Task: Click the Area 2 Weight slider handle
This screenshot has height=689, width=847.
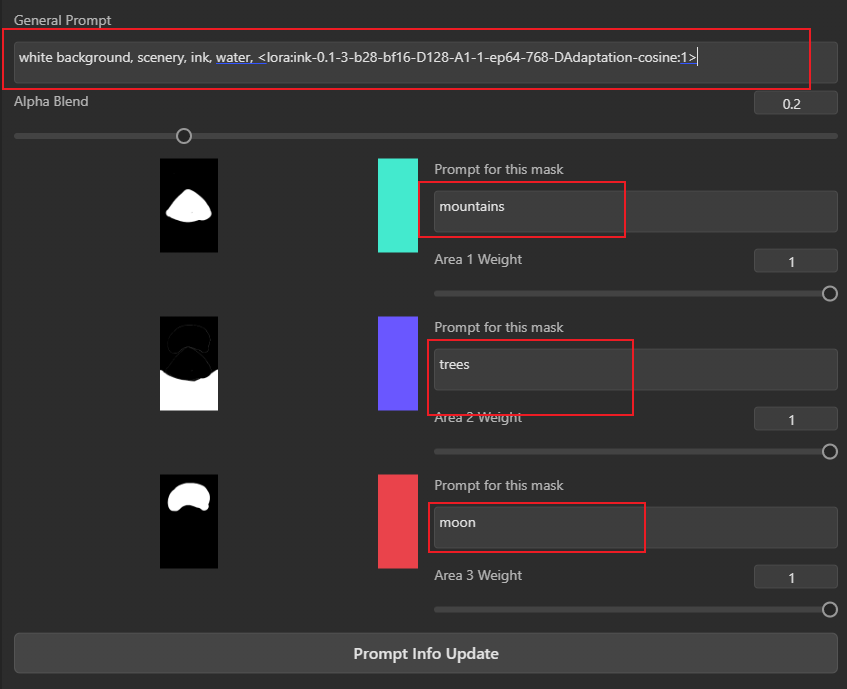Action: coord(830,451)
